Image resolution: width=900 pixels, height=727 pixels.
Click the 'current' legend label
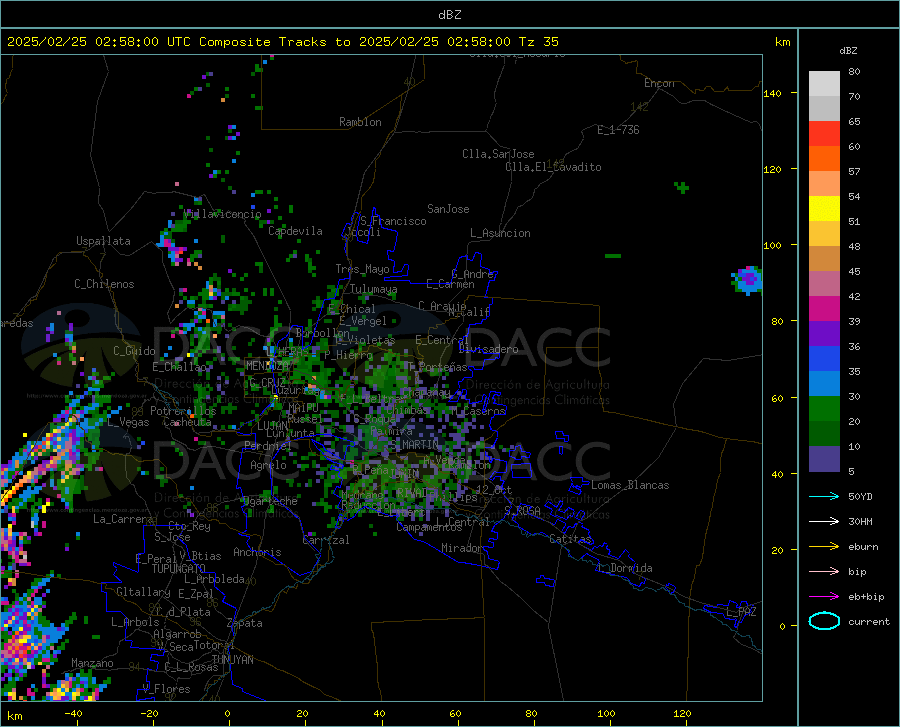click(x=869, y=621)
